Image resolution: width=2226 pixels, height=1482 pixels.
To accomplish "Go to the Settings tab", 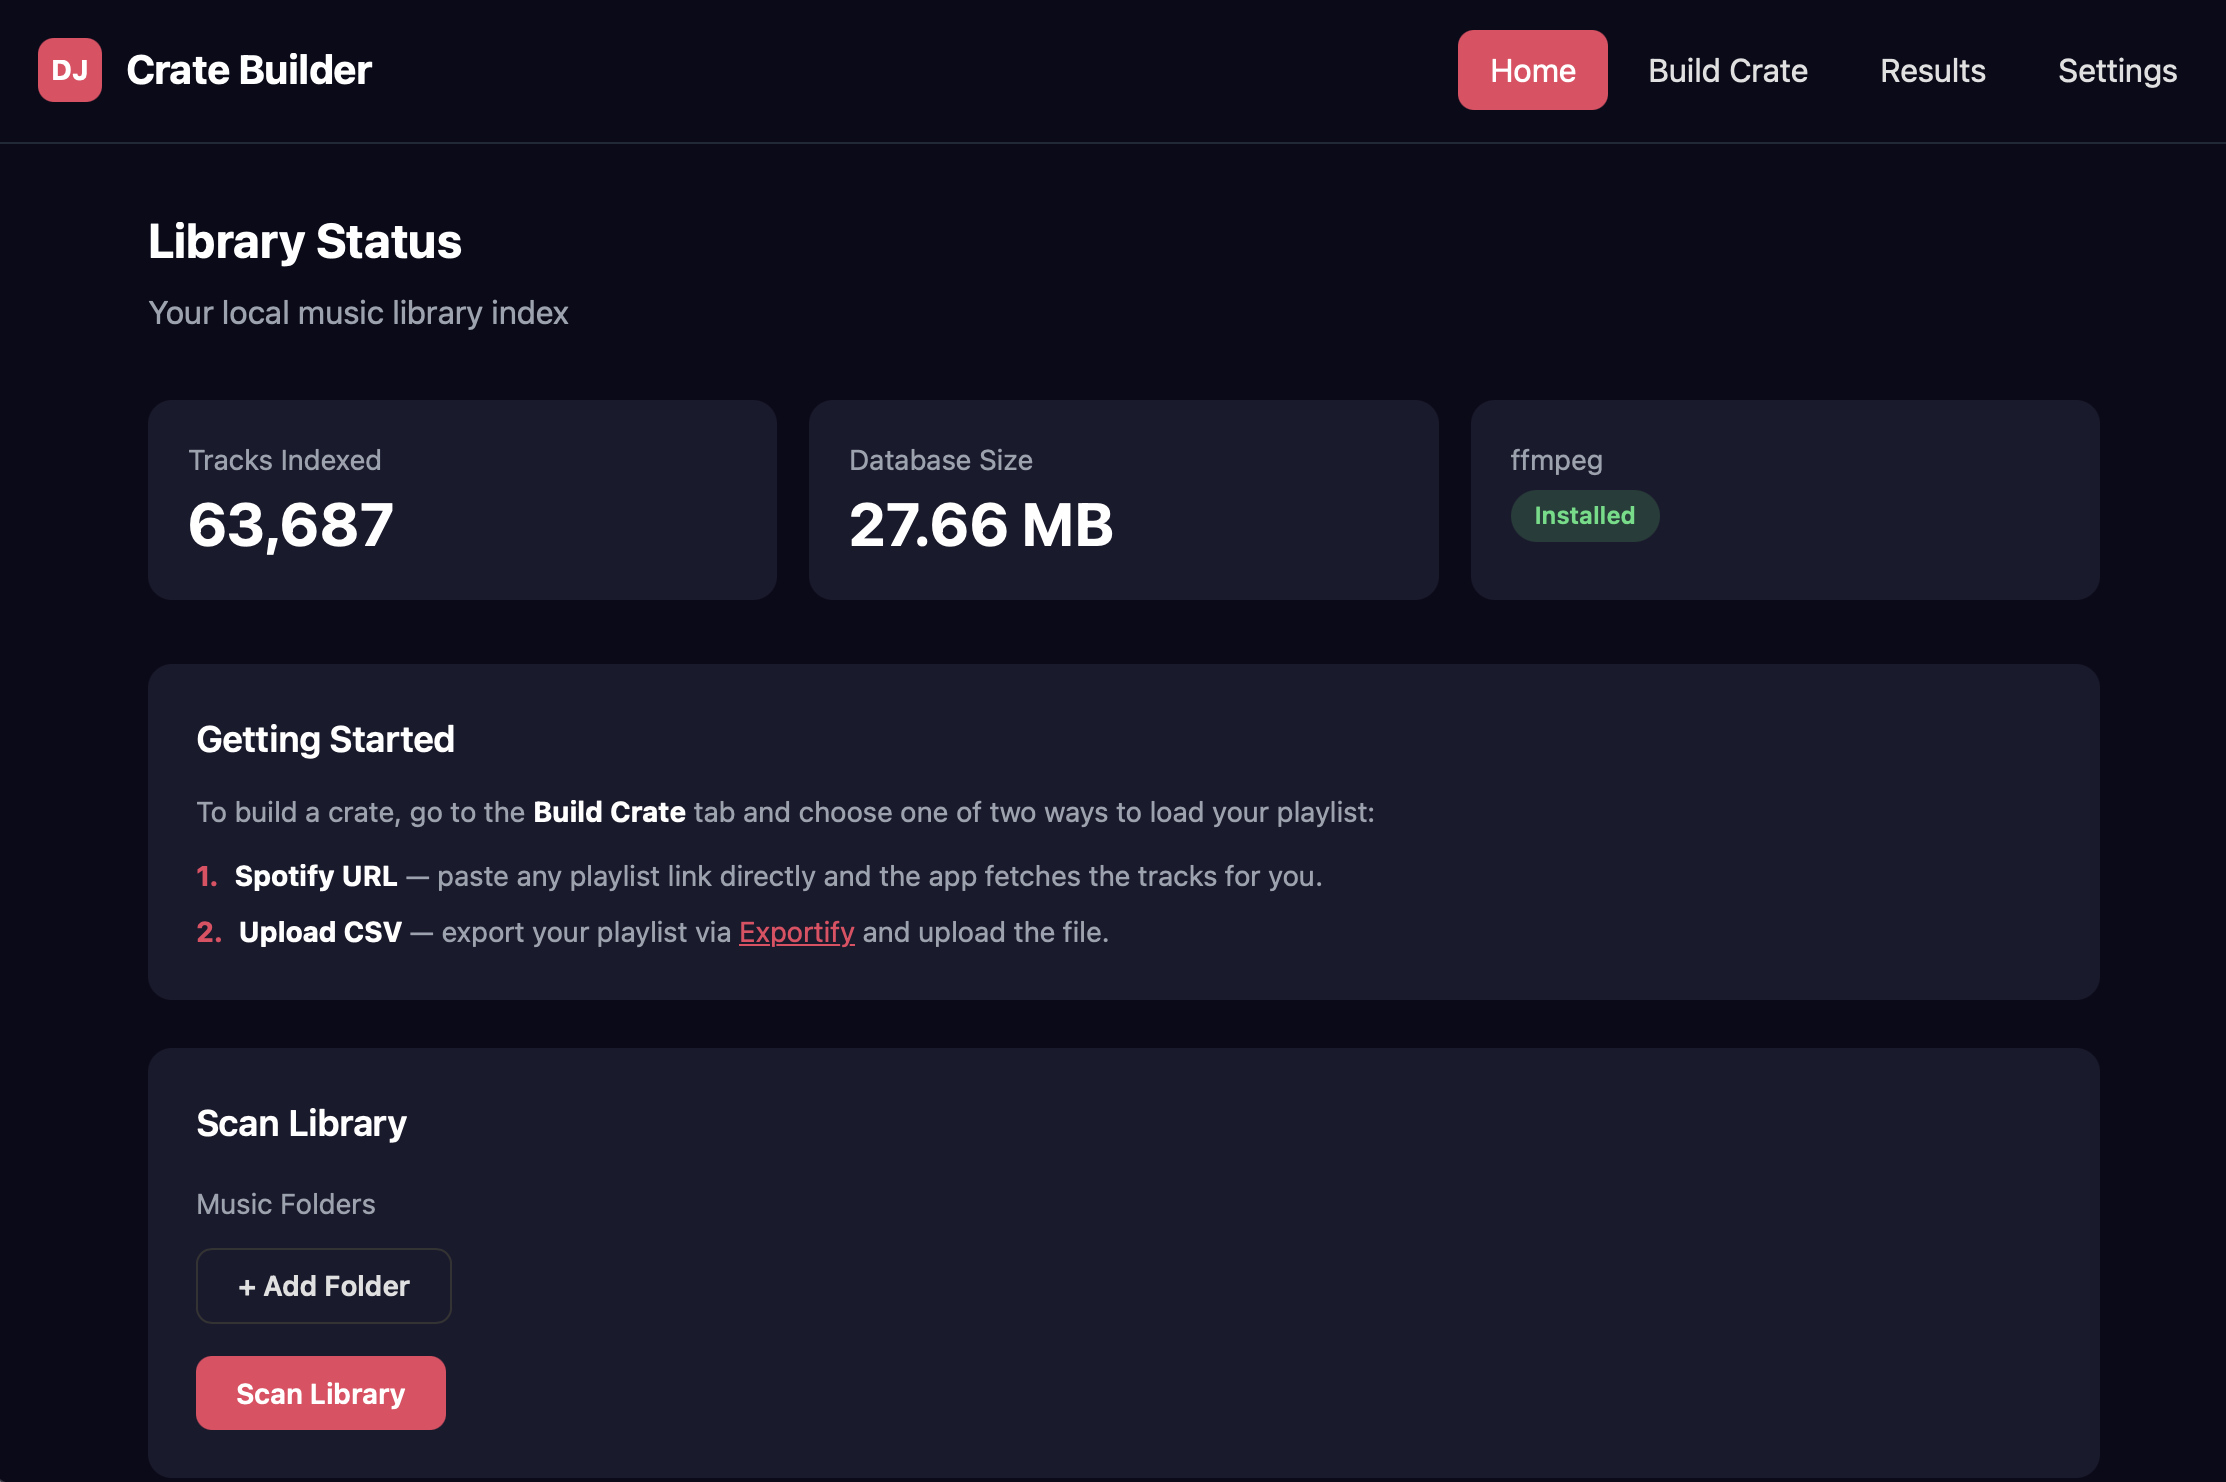I will pyautogui.click(x=2117, y=70).
